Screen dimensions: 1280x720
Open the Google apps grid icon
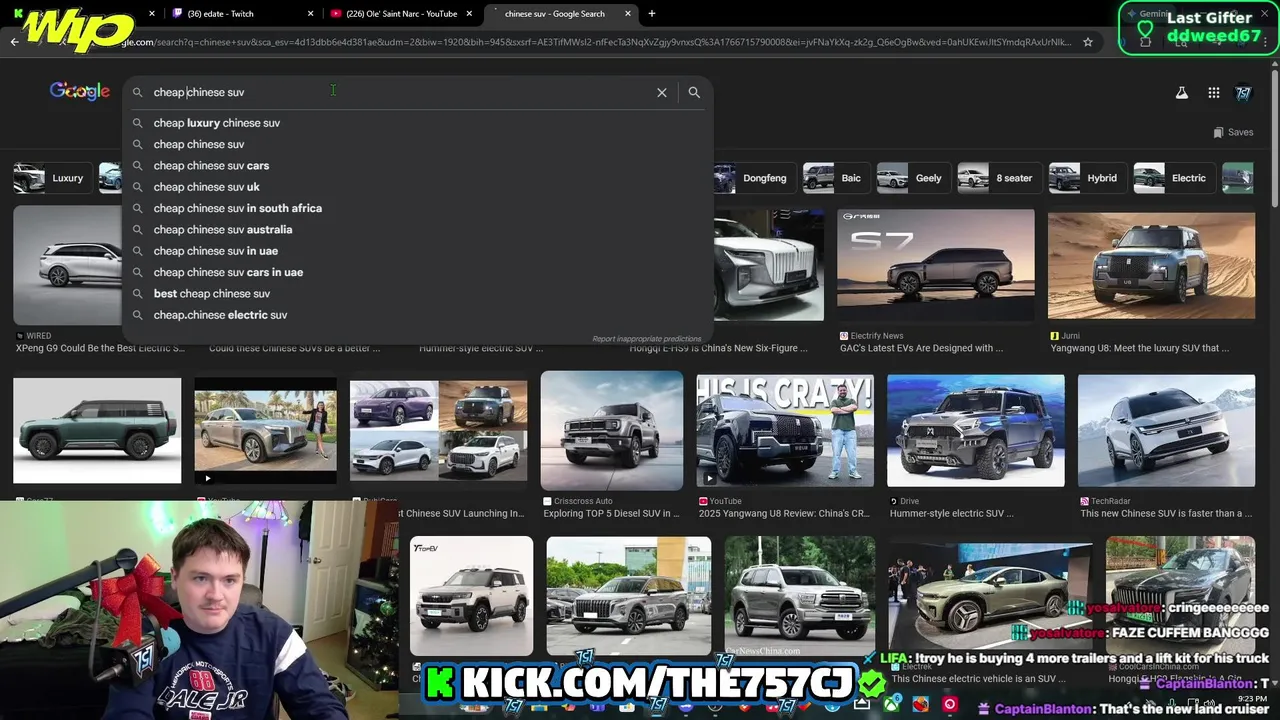1213,92
